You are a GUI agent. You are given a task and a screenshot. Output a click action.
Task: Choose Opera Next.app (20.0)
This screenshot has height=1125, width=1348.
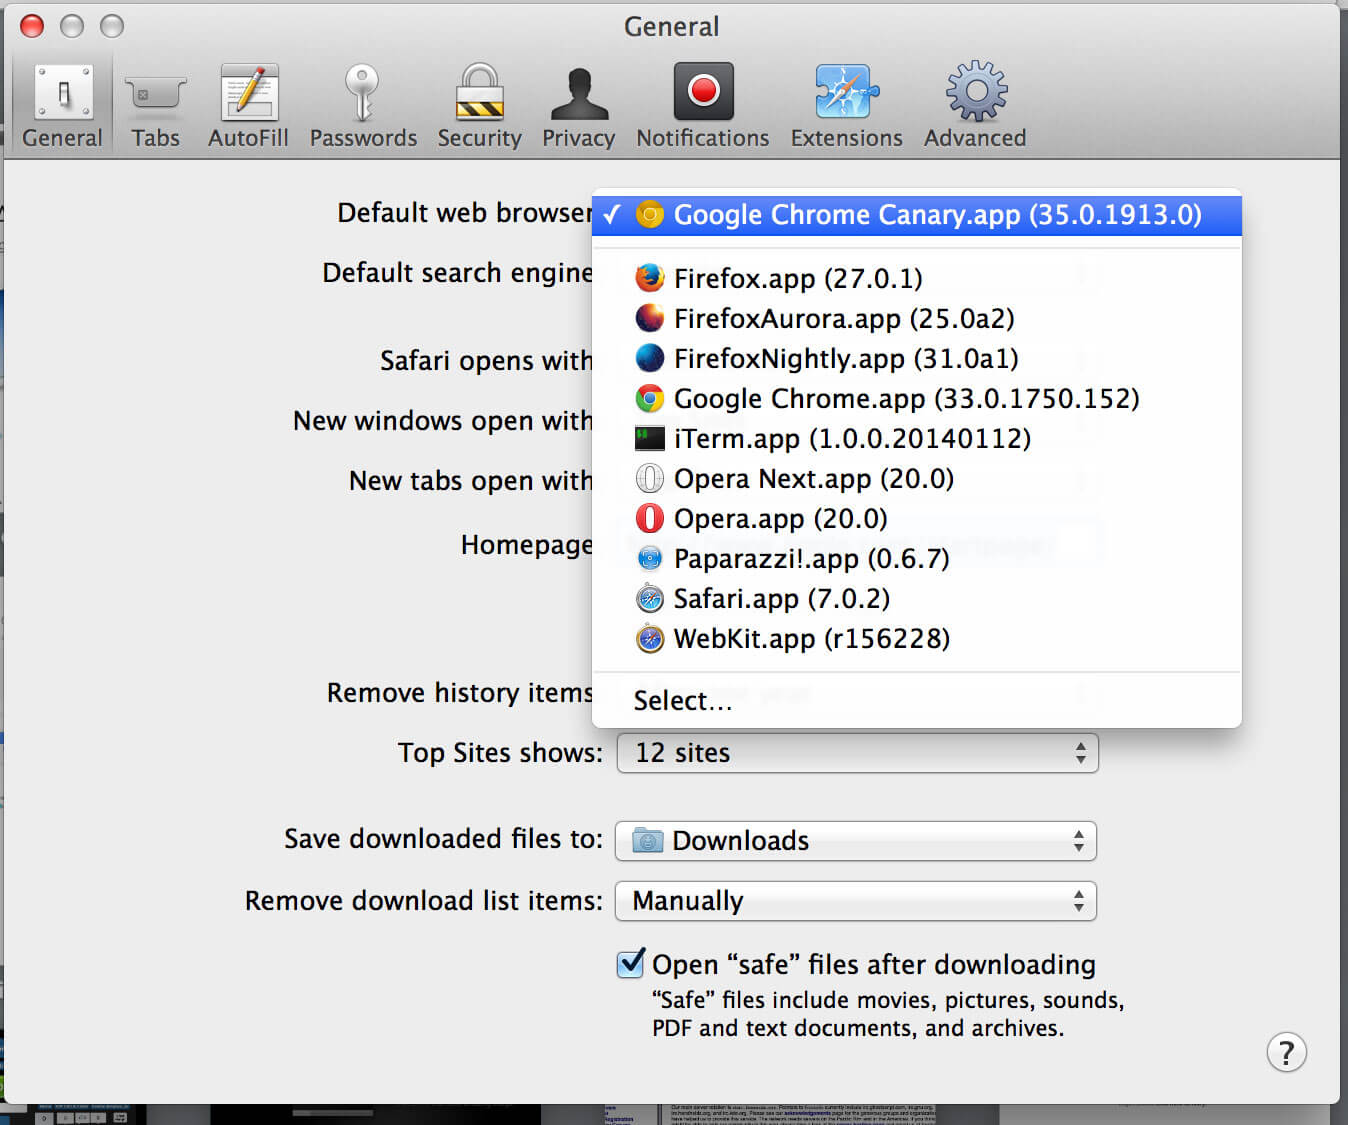pos(917,478)
